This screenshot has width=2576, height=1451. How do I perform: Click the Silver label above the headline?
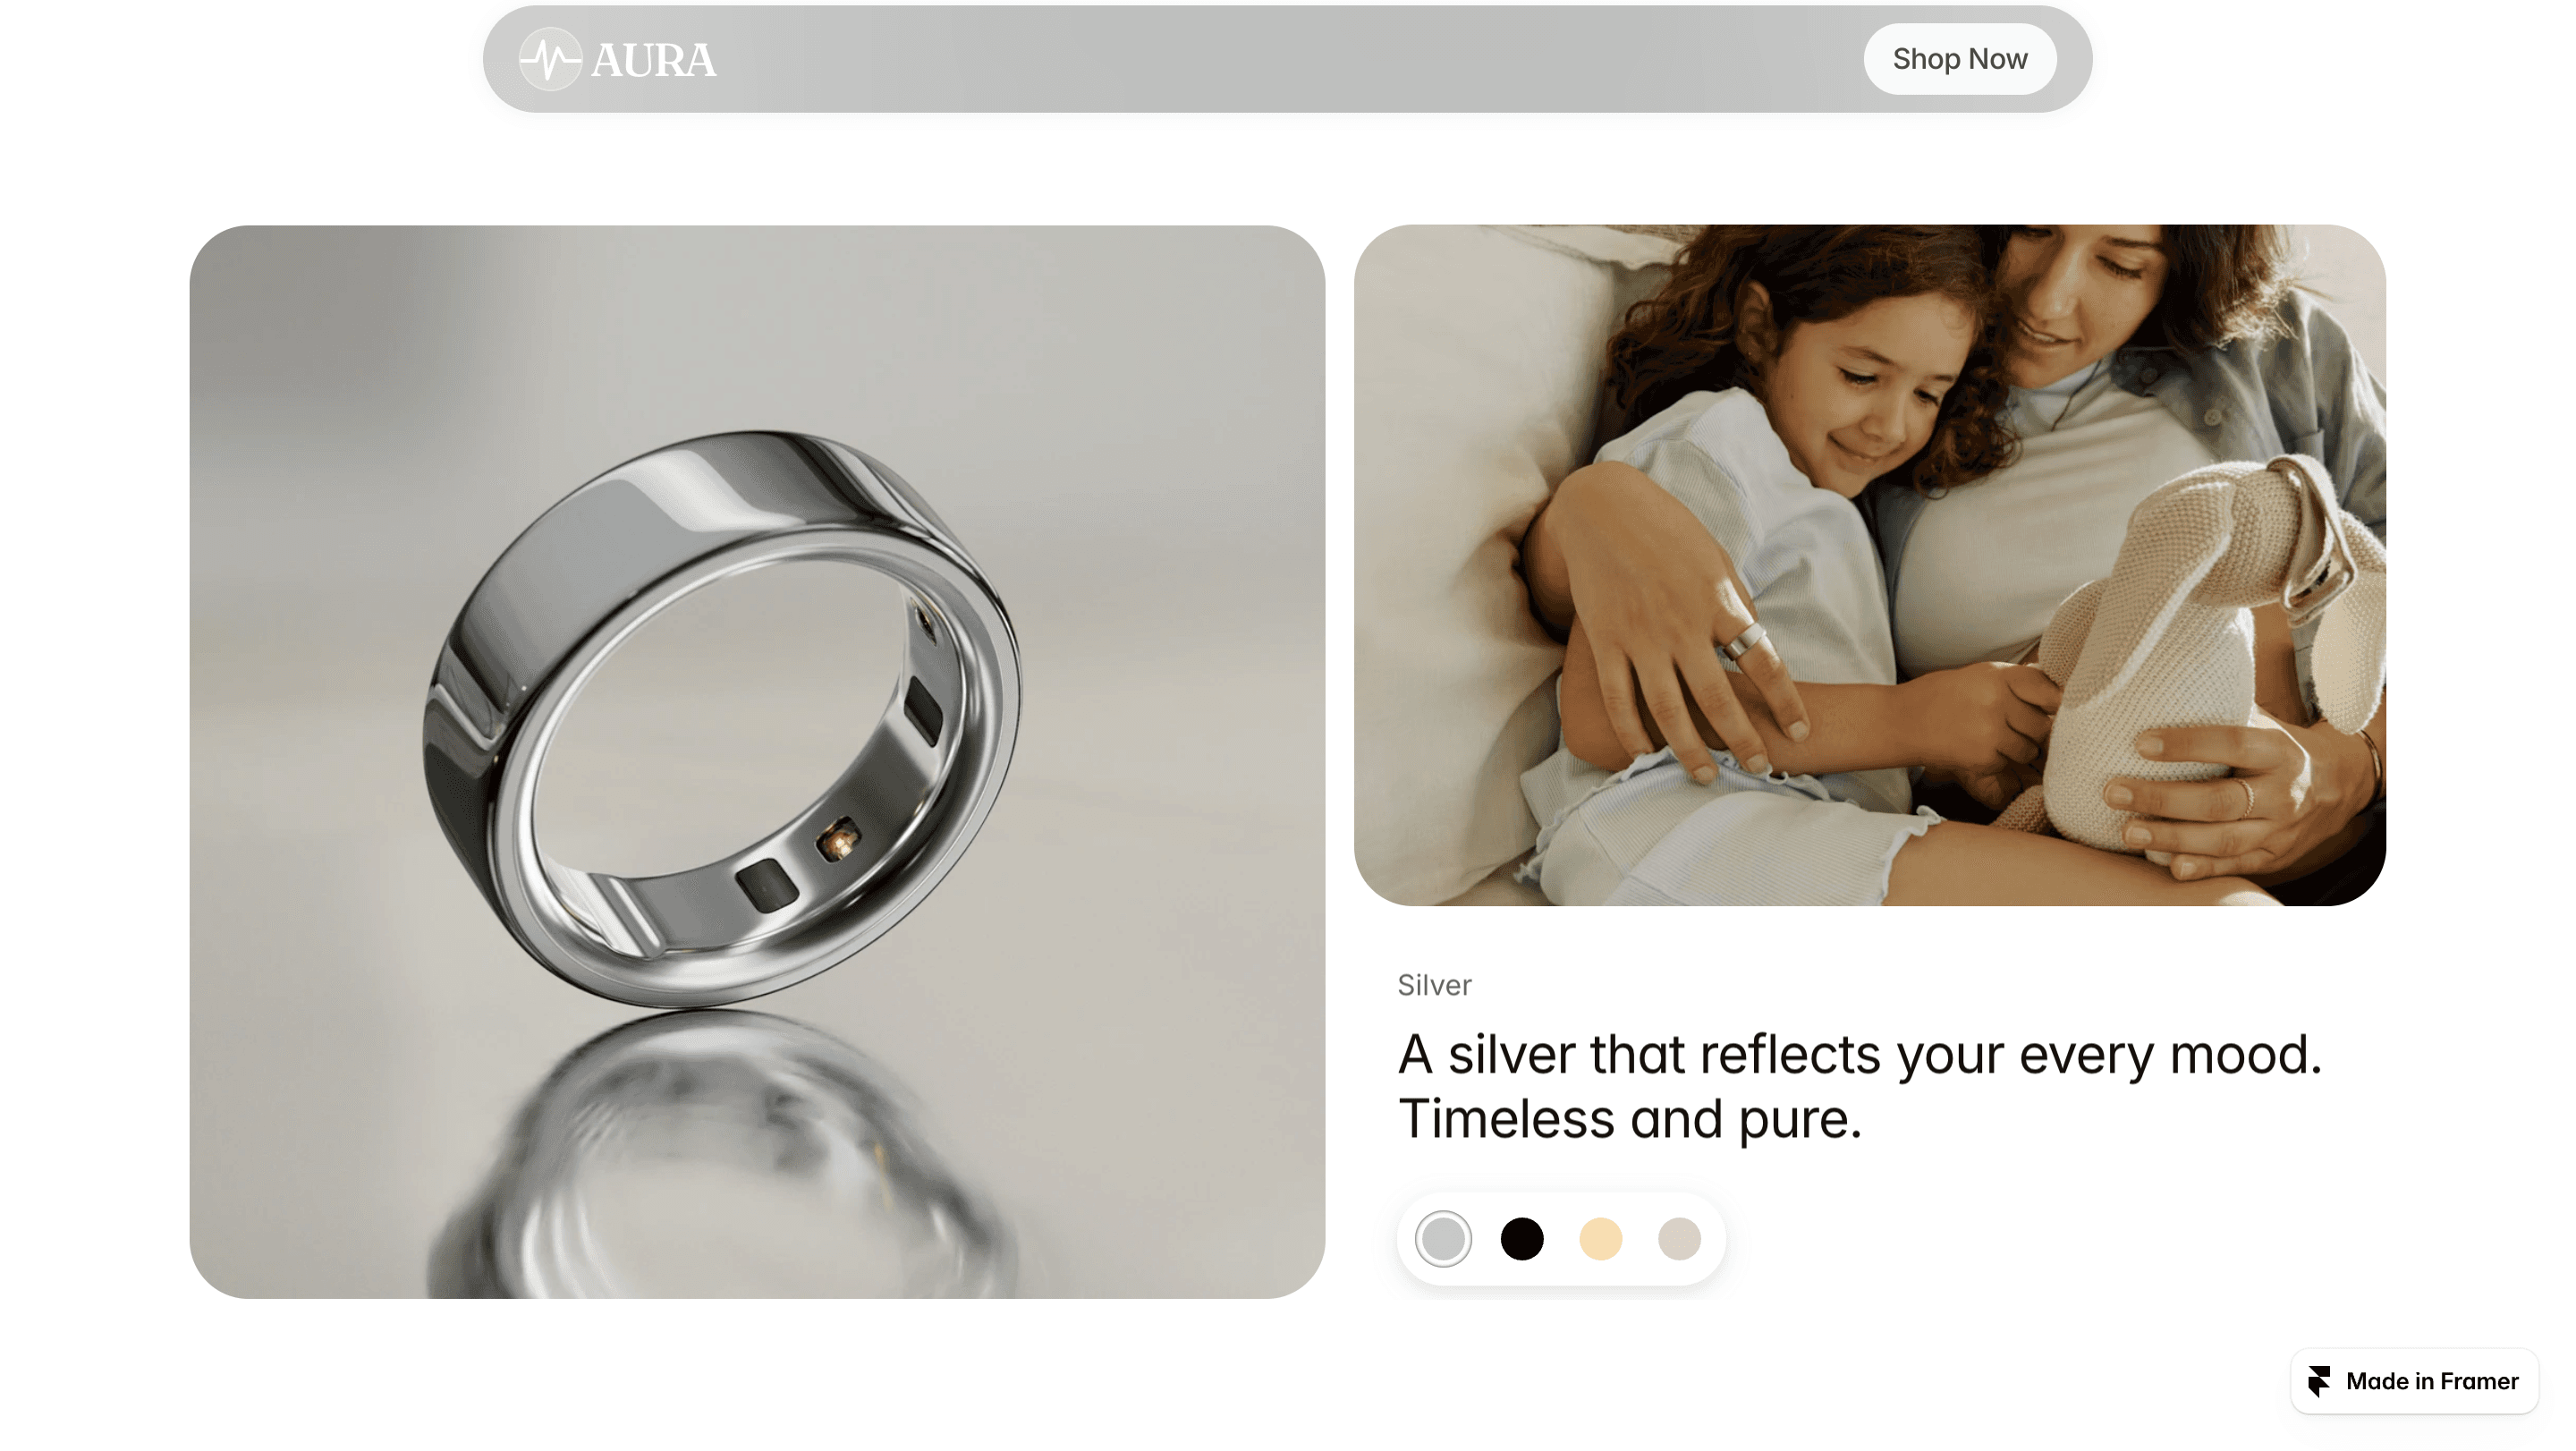point(1434,985)
